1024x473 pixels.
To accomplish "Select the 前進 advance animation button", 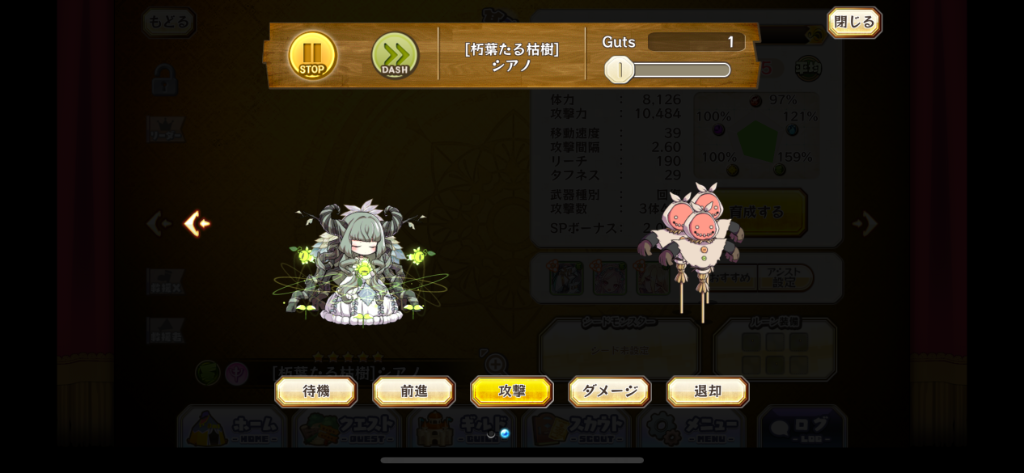I will (413, 391).
